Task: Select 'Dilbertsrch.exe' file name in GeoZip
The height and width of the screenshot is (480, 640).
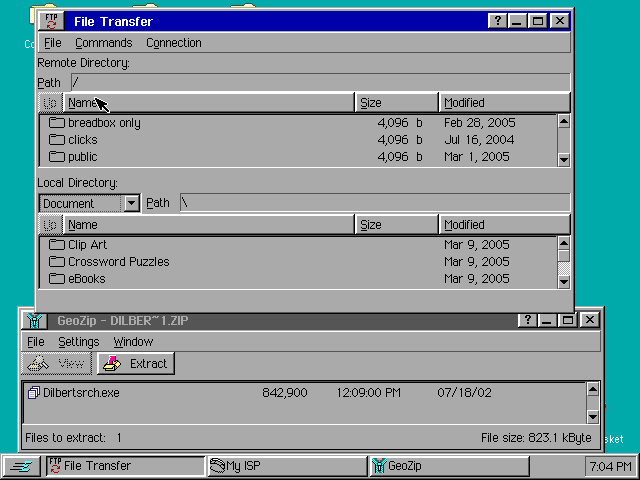Action: click(x=81, y=393)
